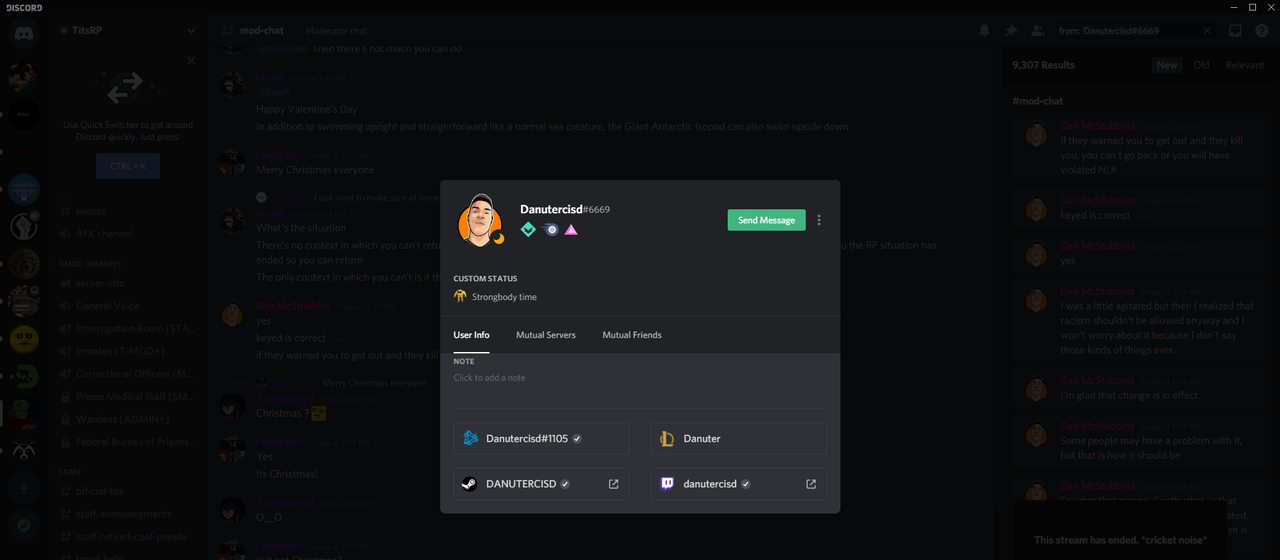Open pinned messages pin icon
The height and width of the screenshot is (560, 1280).
click(1011, 31)
